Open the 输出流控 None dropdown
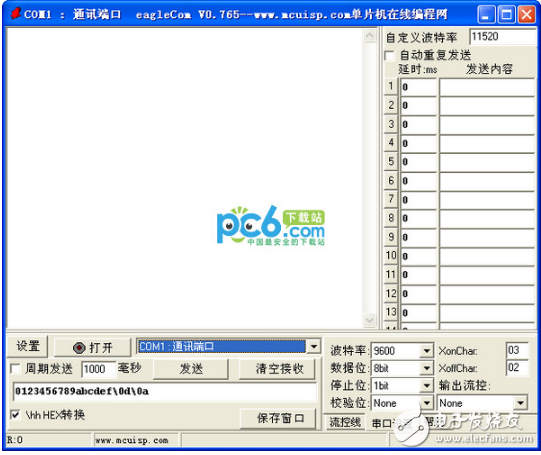 520,403
